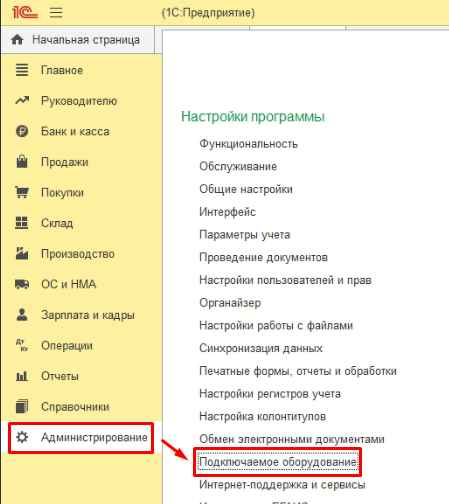Open the hamburger main menu icon
Viewport: 449px width, 504px height.
(56, 13)
